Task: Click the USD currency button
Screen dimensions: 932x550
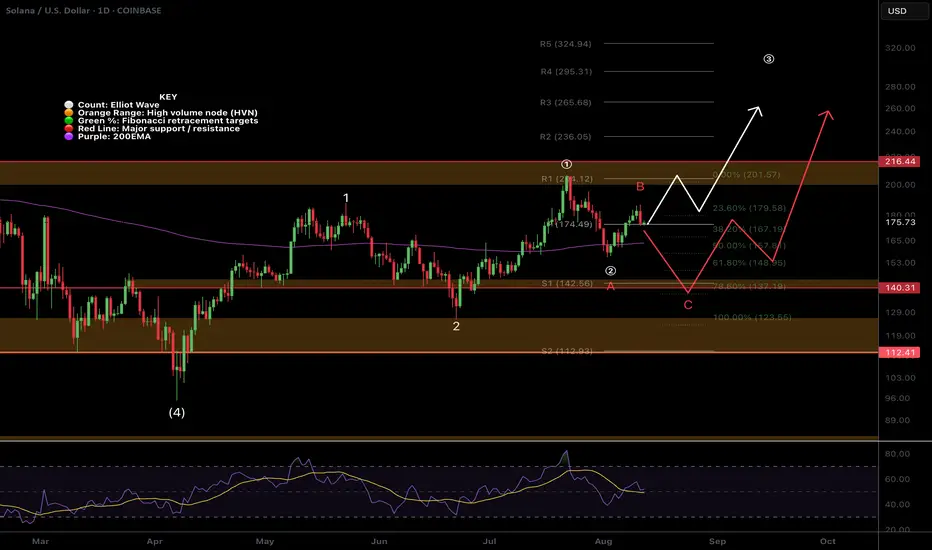Action: pos(897,11)
